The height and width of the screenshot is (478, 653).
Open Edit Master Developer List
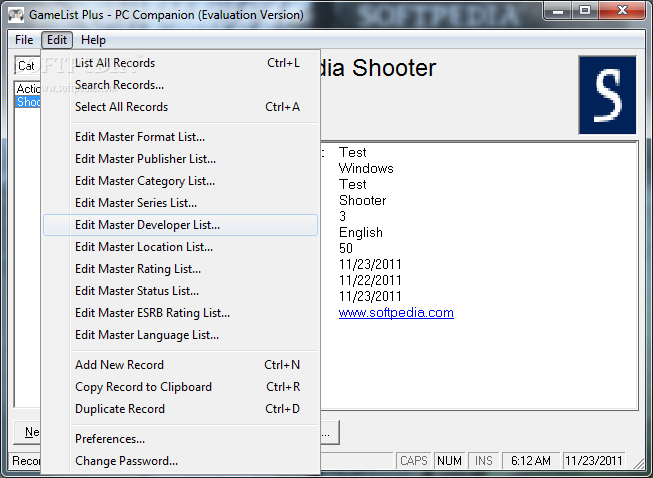tap(181, 225)
